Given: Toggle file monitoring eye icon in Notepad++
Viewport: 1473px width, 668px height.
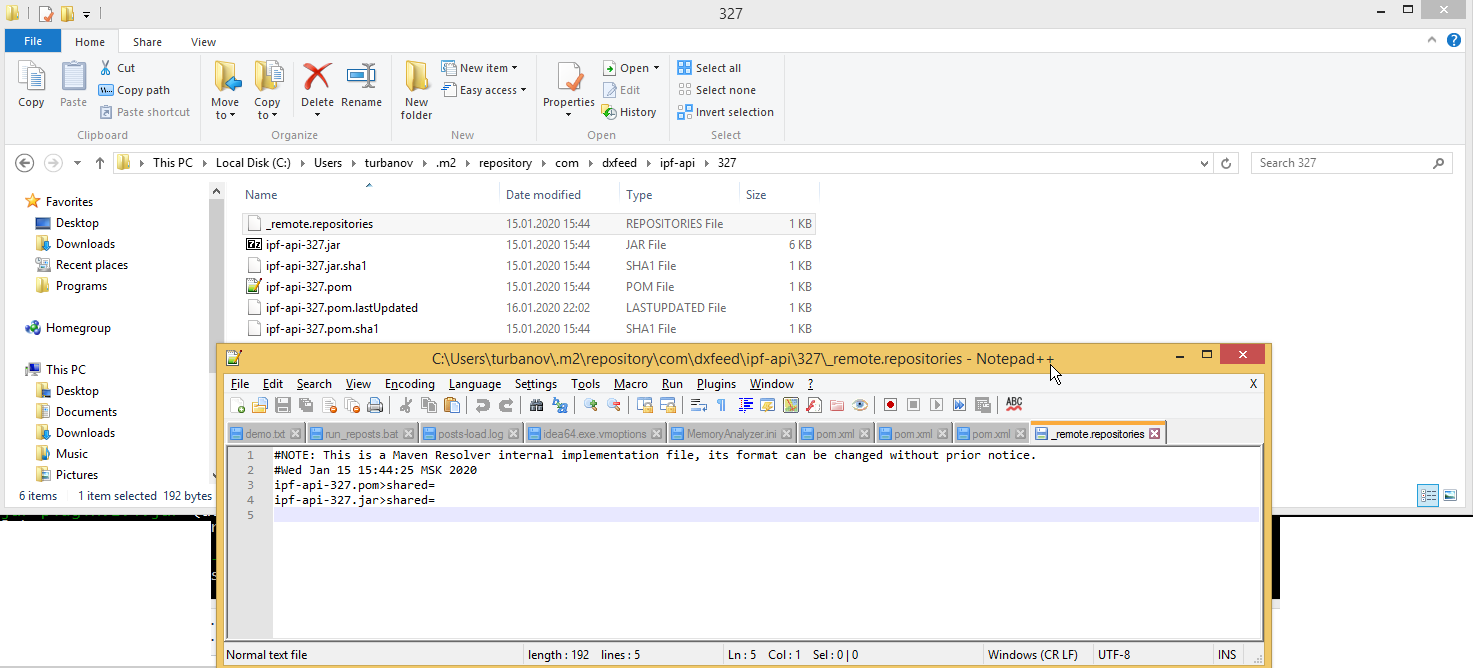Looking at the screenshot, I should (x=860, y=405).
